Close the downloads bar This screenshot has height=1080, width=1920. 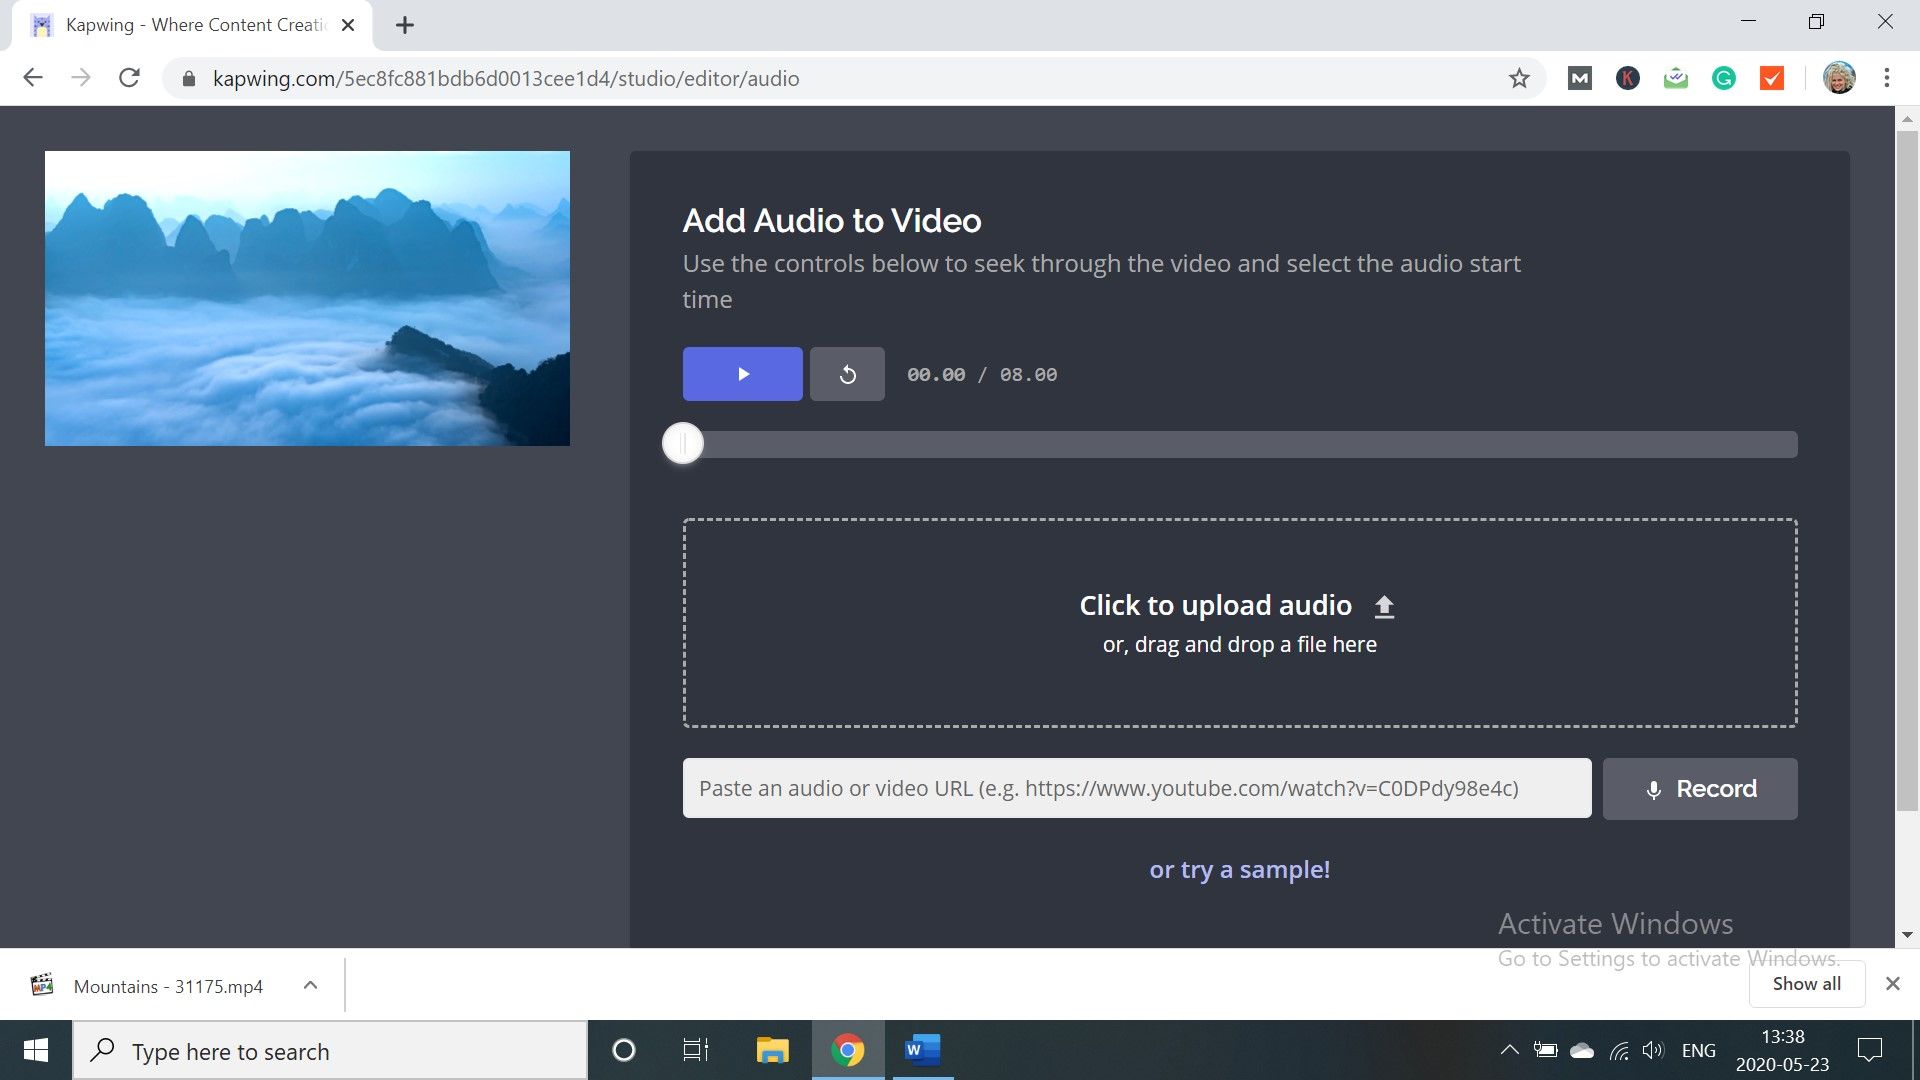click(x=1892, y=984)
